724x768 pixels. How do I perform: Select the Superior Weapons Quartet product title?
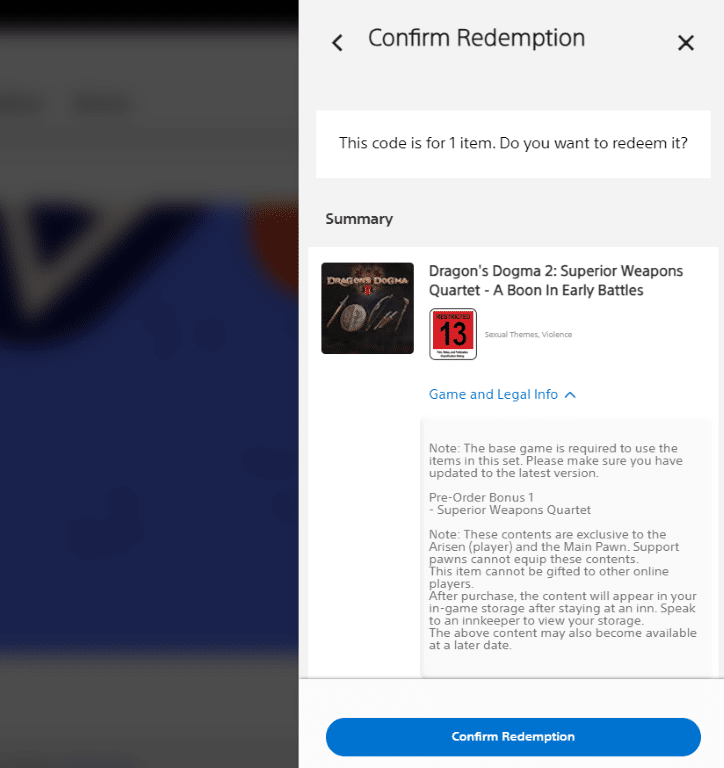[x=555, y=281]
